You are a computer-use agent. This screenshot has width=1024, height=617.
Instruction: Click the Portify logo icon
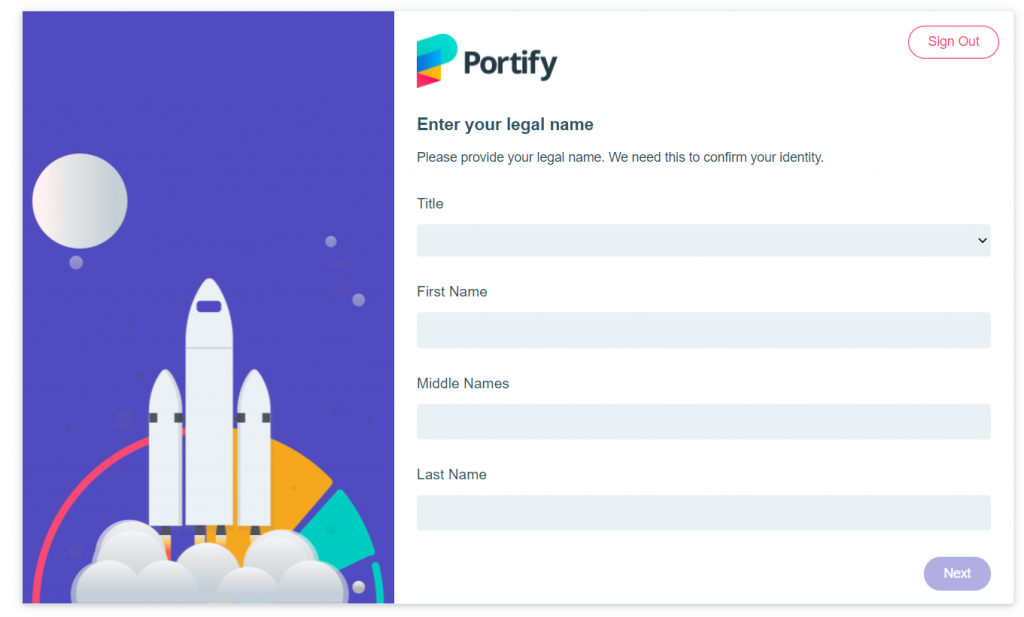pyautogui.click(x=437, y=61)
